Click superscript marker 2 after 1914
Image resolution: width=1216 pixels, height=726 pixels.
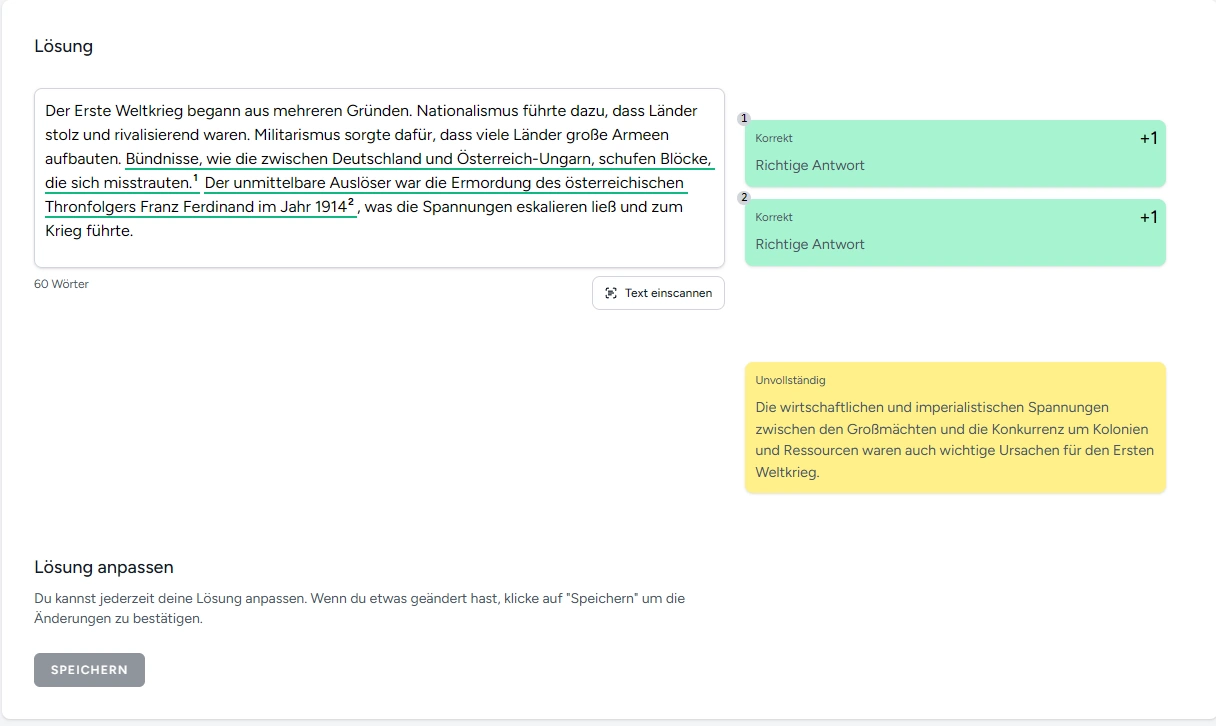click(x=351, y=204)
